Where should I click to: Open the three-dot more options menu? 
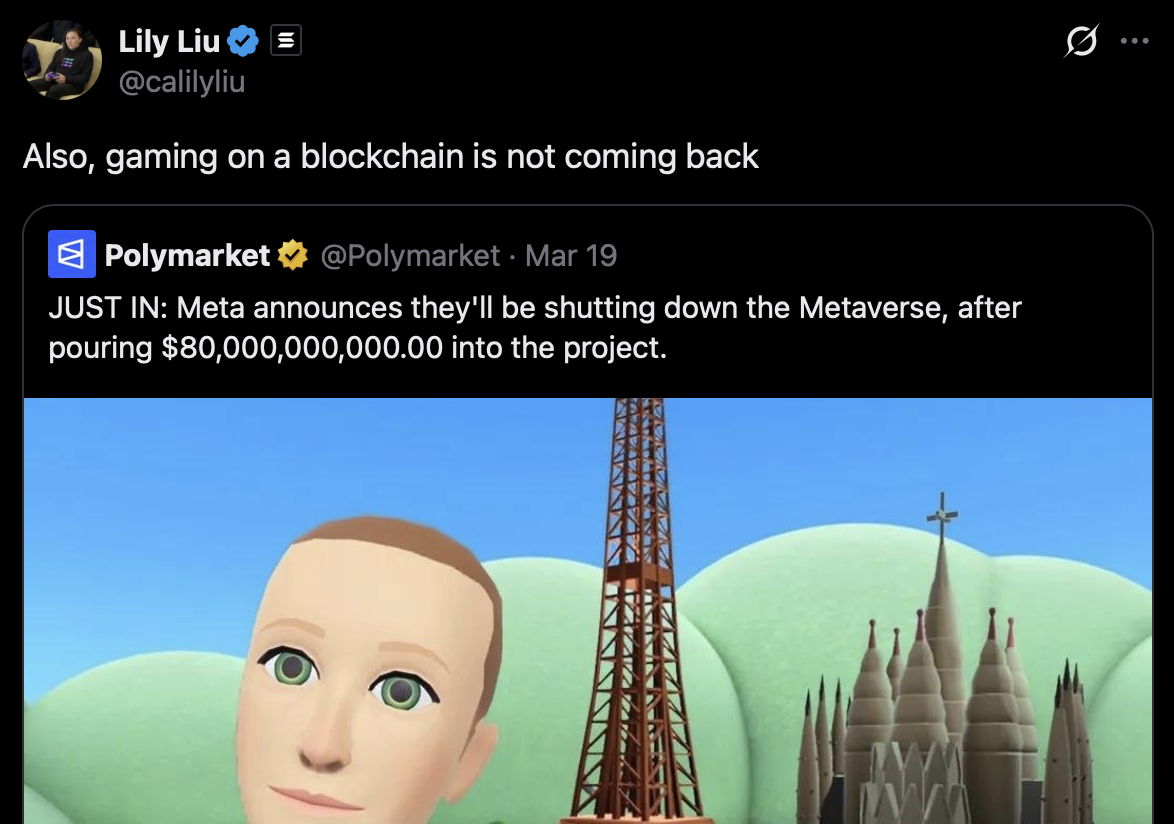[1134, 41]
